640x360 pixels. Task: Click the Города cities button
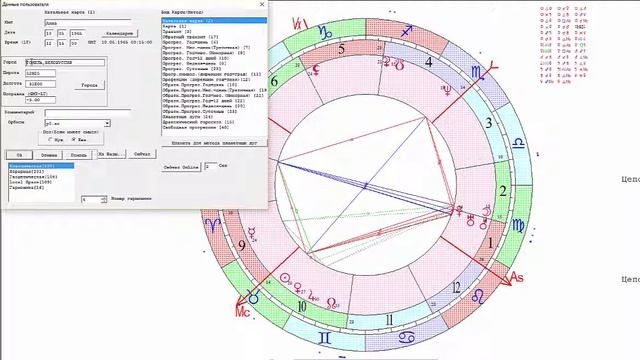(x=89, y=85)
